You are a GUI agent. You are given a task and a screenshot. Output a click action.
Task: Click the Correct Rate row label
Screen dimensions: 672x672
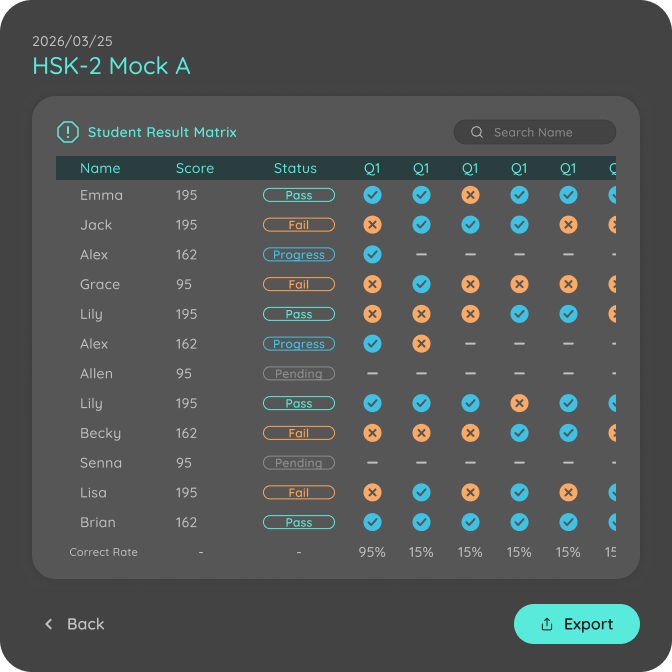[103, 552]
